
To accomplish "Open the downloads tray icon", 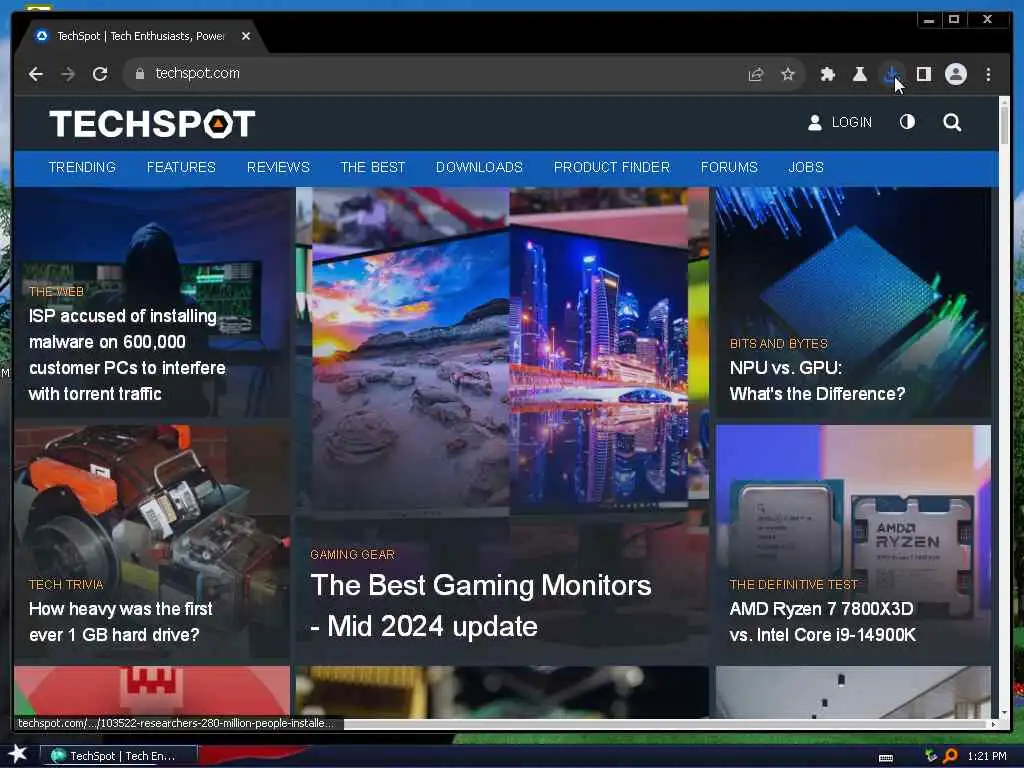I will (891, 74).
